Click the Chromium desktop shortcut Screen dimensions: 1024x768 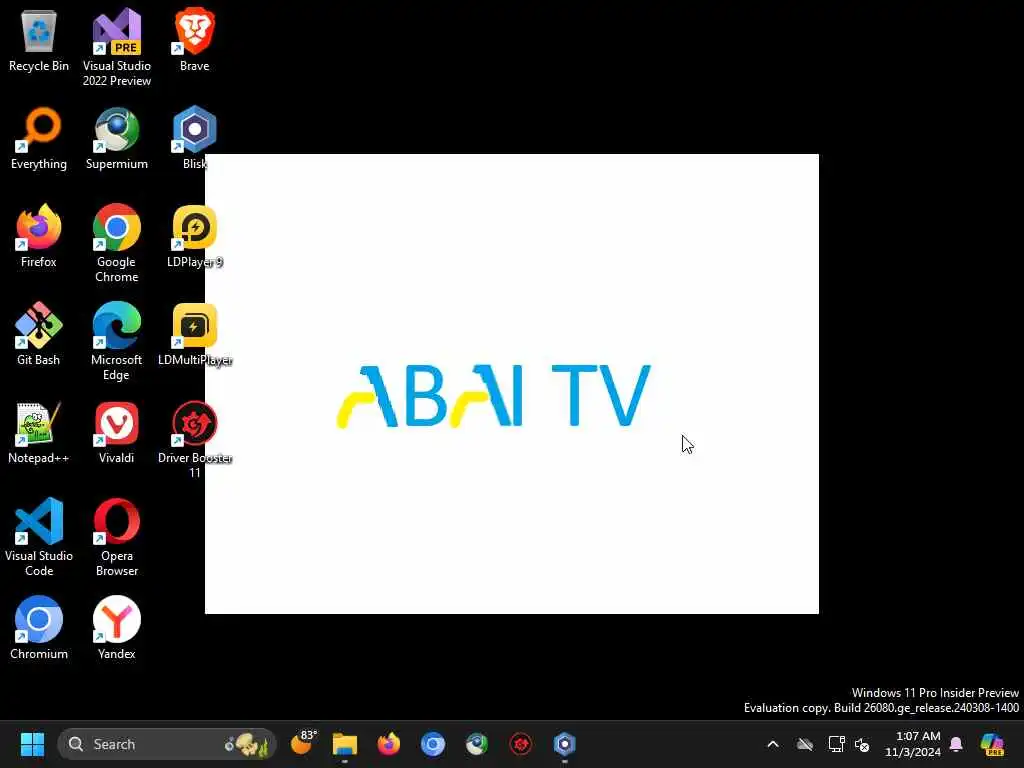coord(39,628)
